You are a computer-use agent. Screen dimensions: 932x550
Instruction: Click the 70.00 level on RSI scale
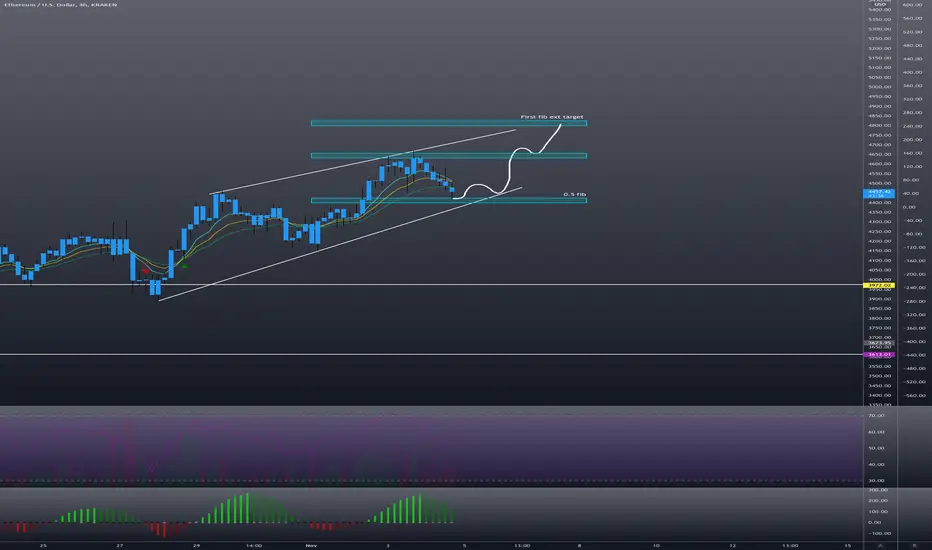876,416
